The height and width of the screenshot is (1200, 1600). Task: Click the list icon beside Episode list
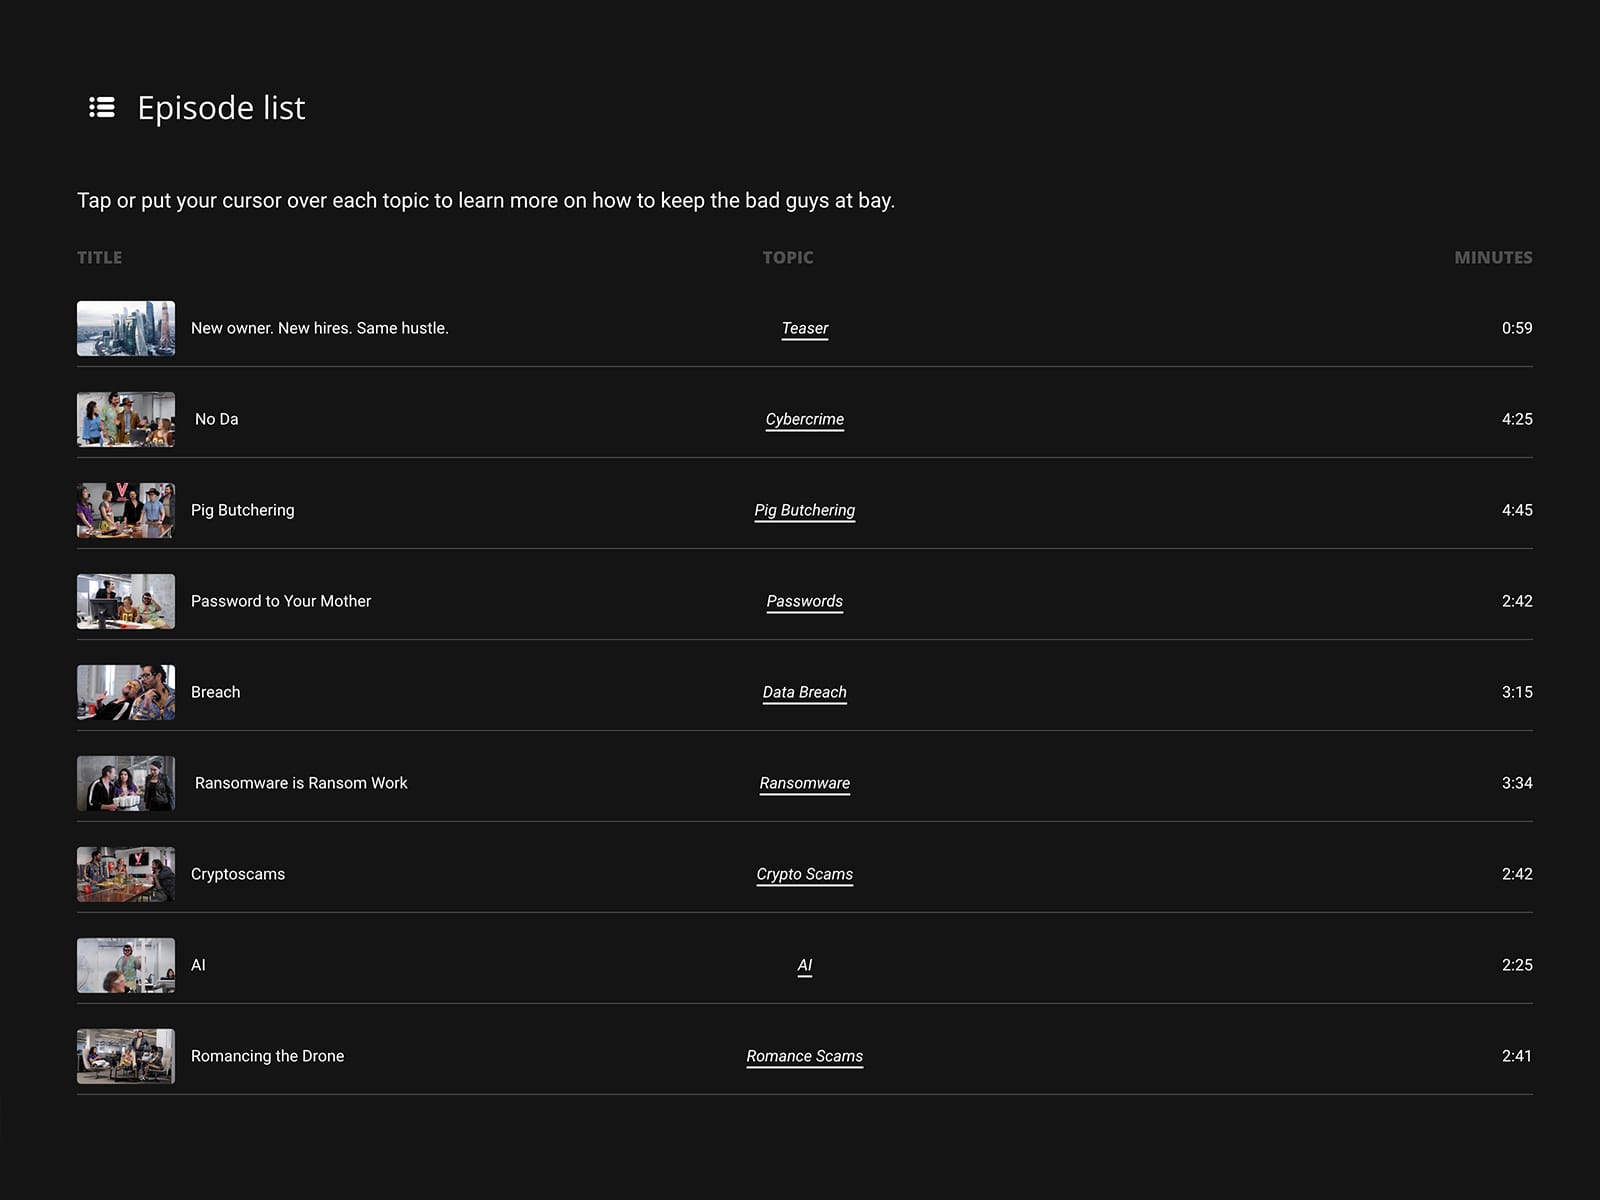click(102, 107)
